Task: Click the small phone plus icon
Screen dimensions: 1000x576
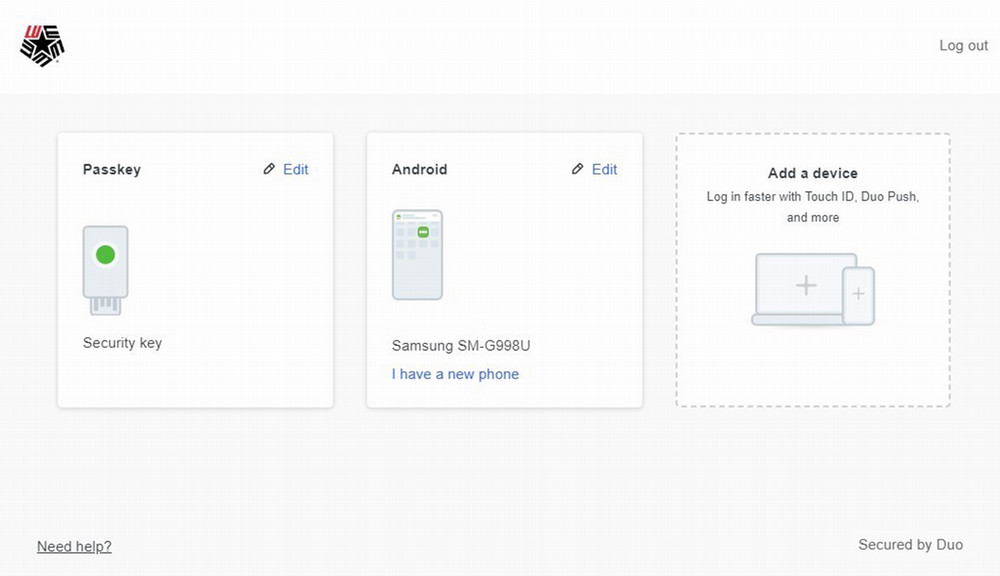Action: [858, 294]
